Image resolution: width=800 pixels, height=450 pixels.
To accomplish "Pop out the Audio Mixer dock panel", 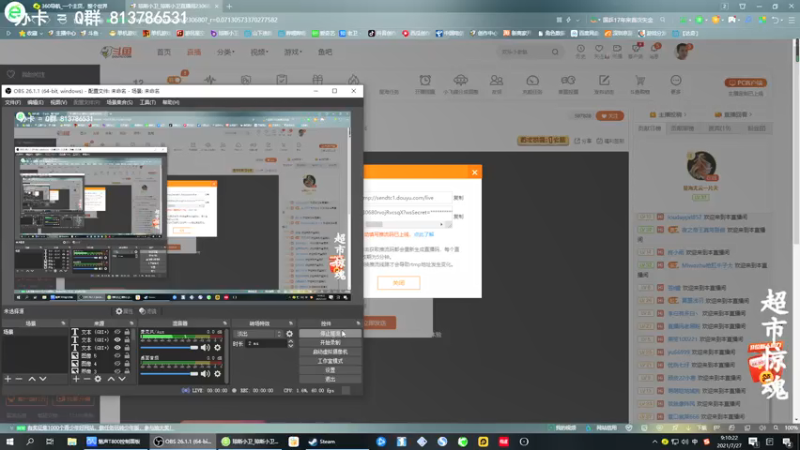I will click(224, 323).
